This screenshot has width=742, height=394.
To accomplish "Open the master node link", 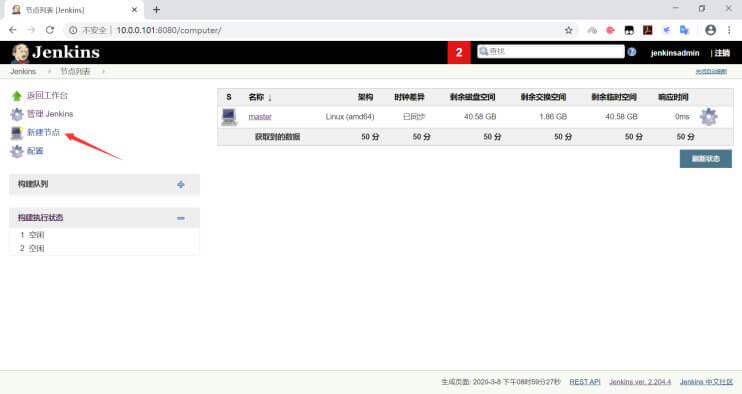I will coord(260,117).
